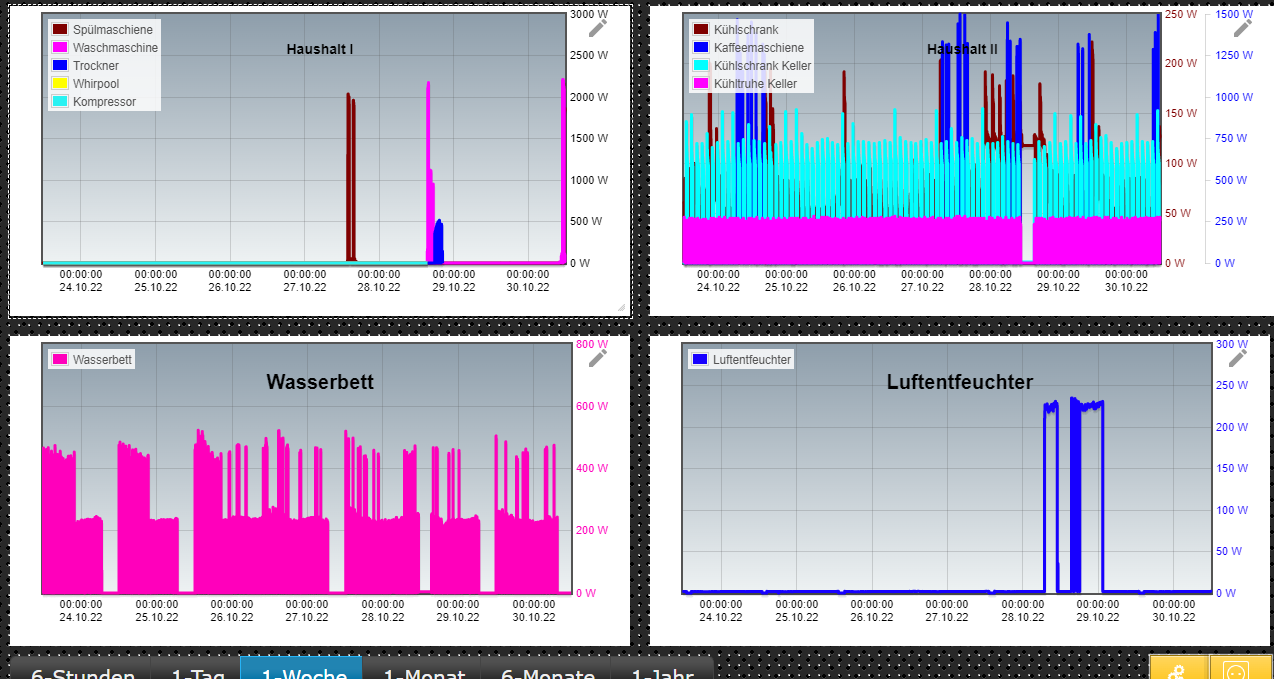Image resolution: width=1274 pixels, height=679 pixels.
Task: Toggle Kaffeemaschiene series in legend
Action: (x=748, y=48)
